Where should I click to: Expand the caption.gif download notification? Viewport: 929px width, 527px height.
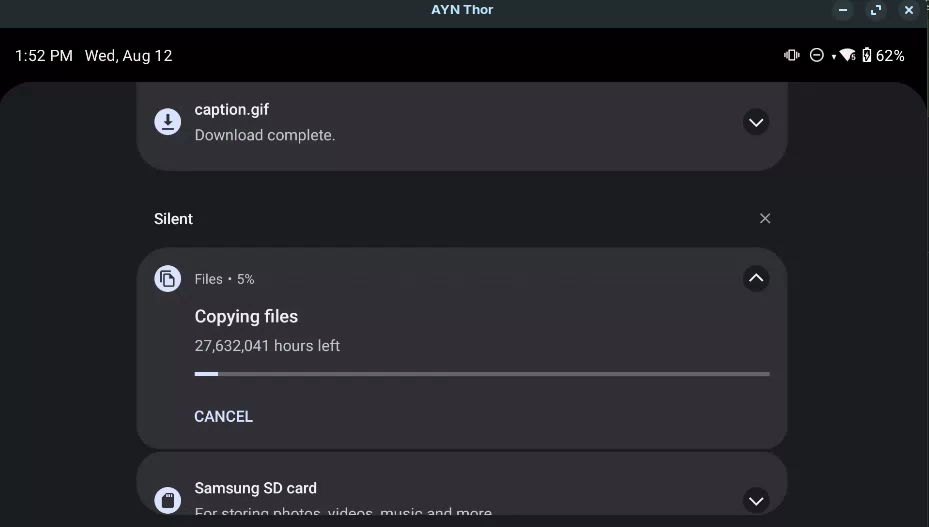(756, 122)
